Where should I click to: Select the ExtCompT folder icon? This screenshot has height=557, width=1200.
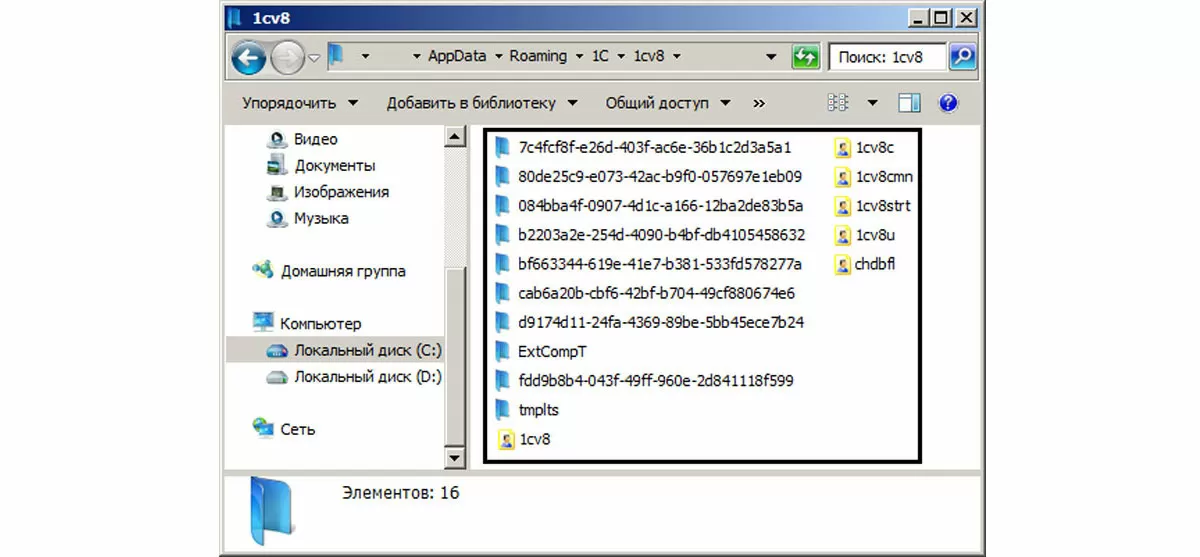(503, 351)
